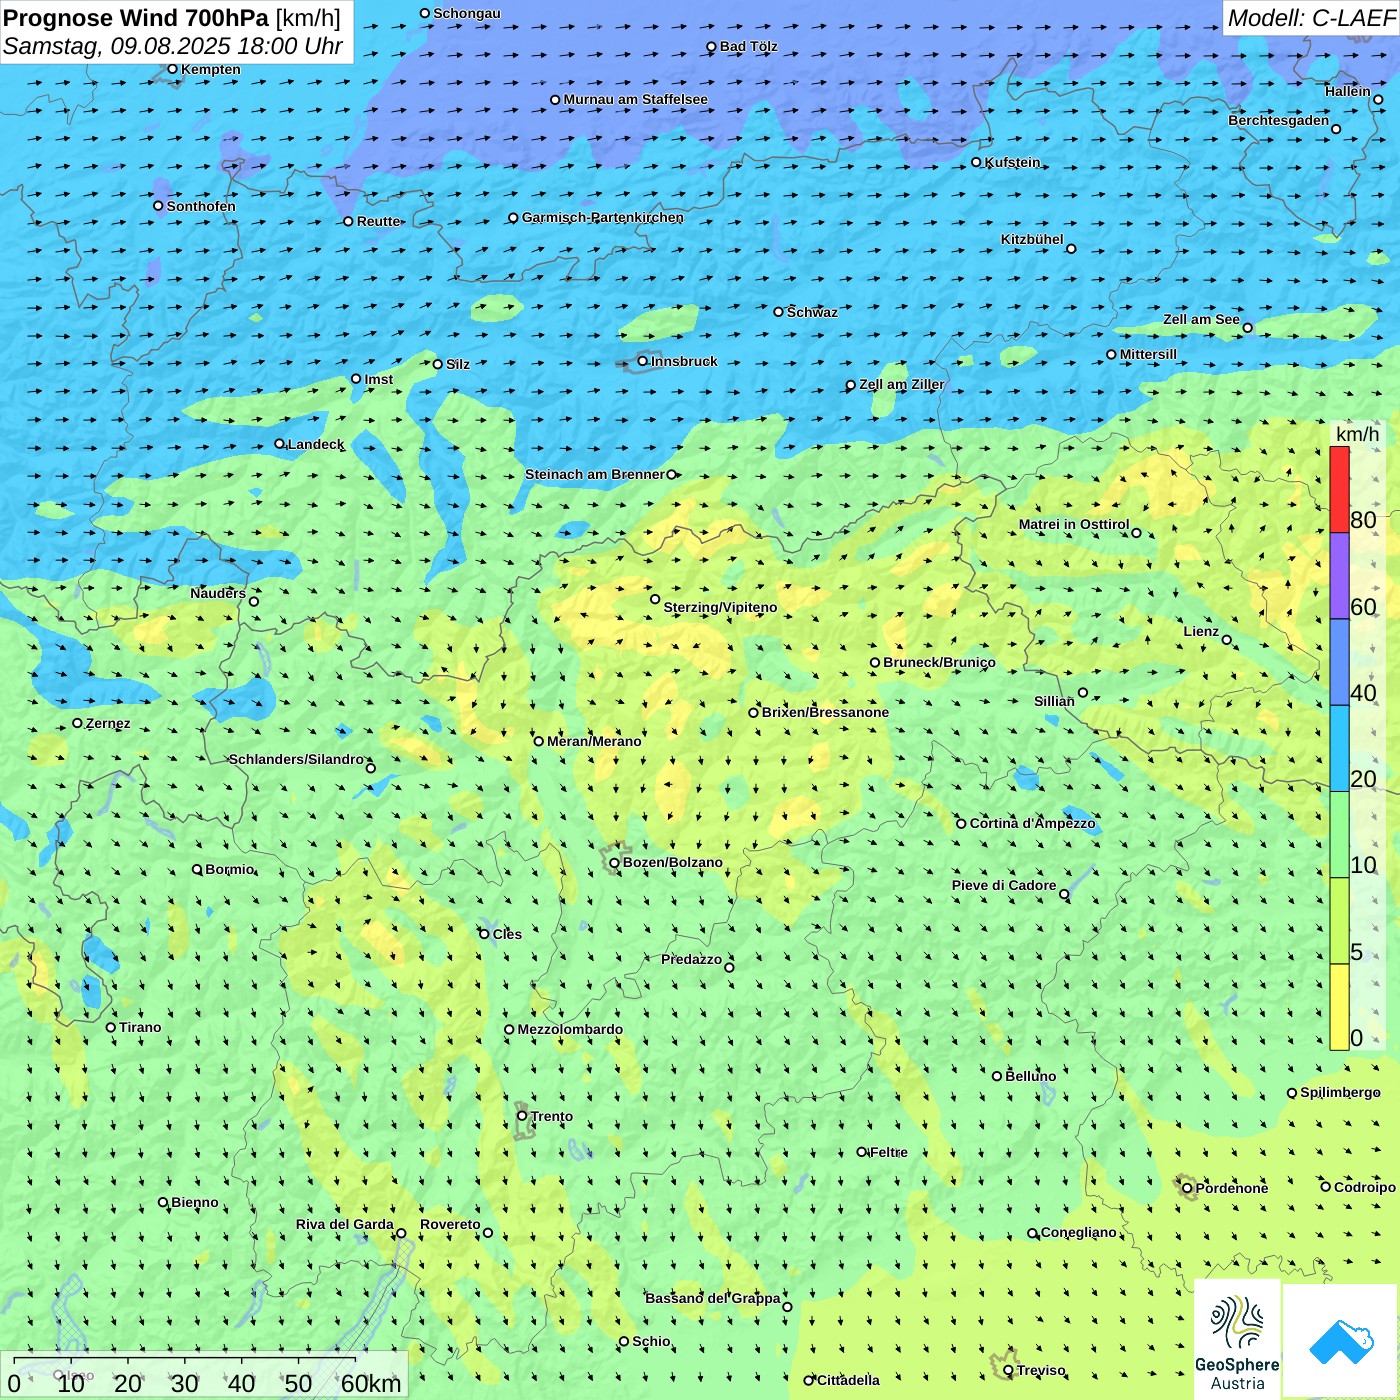1400x1400 pixels.
Task: Click the Pordenone city marker
Action: point(1187,1188)
